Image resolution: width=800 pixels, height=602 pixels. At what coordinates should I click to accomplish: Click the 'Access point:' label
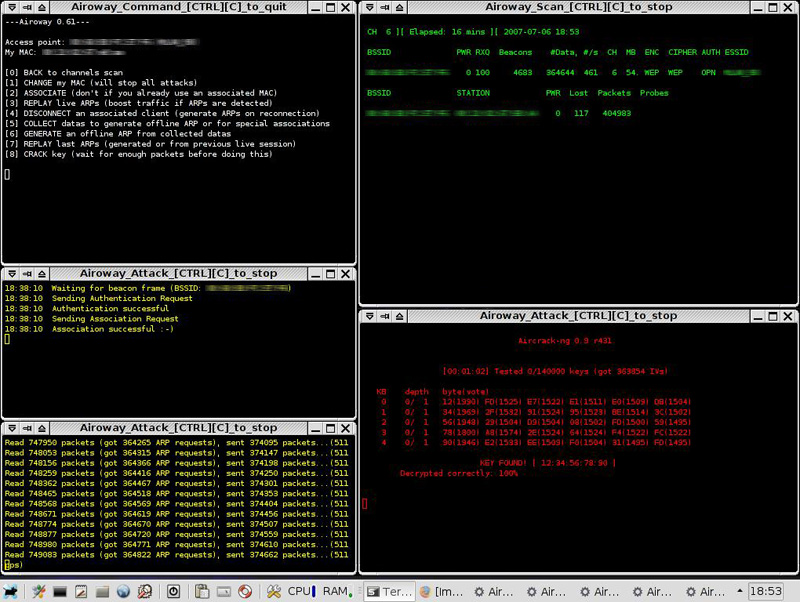click(x=35, y=42)
